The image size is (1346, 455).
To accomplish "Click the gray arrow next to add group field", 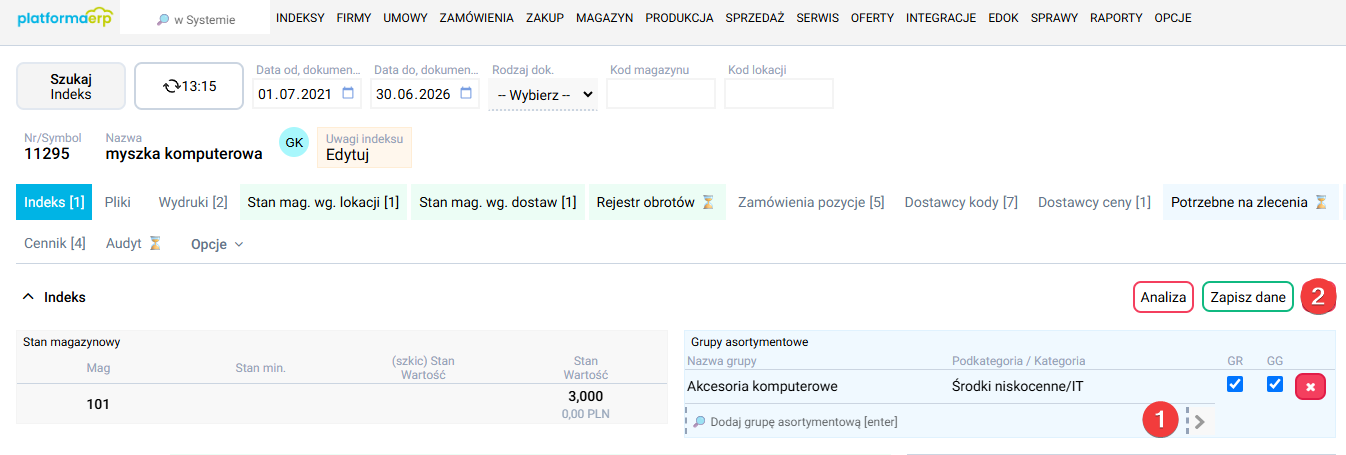I will pyautogui.click(x=1200, y=422).
